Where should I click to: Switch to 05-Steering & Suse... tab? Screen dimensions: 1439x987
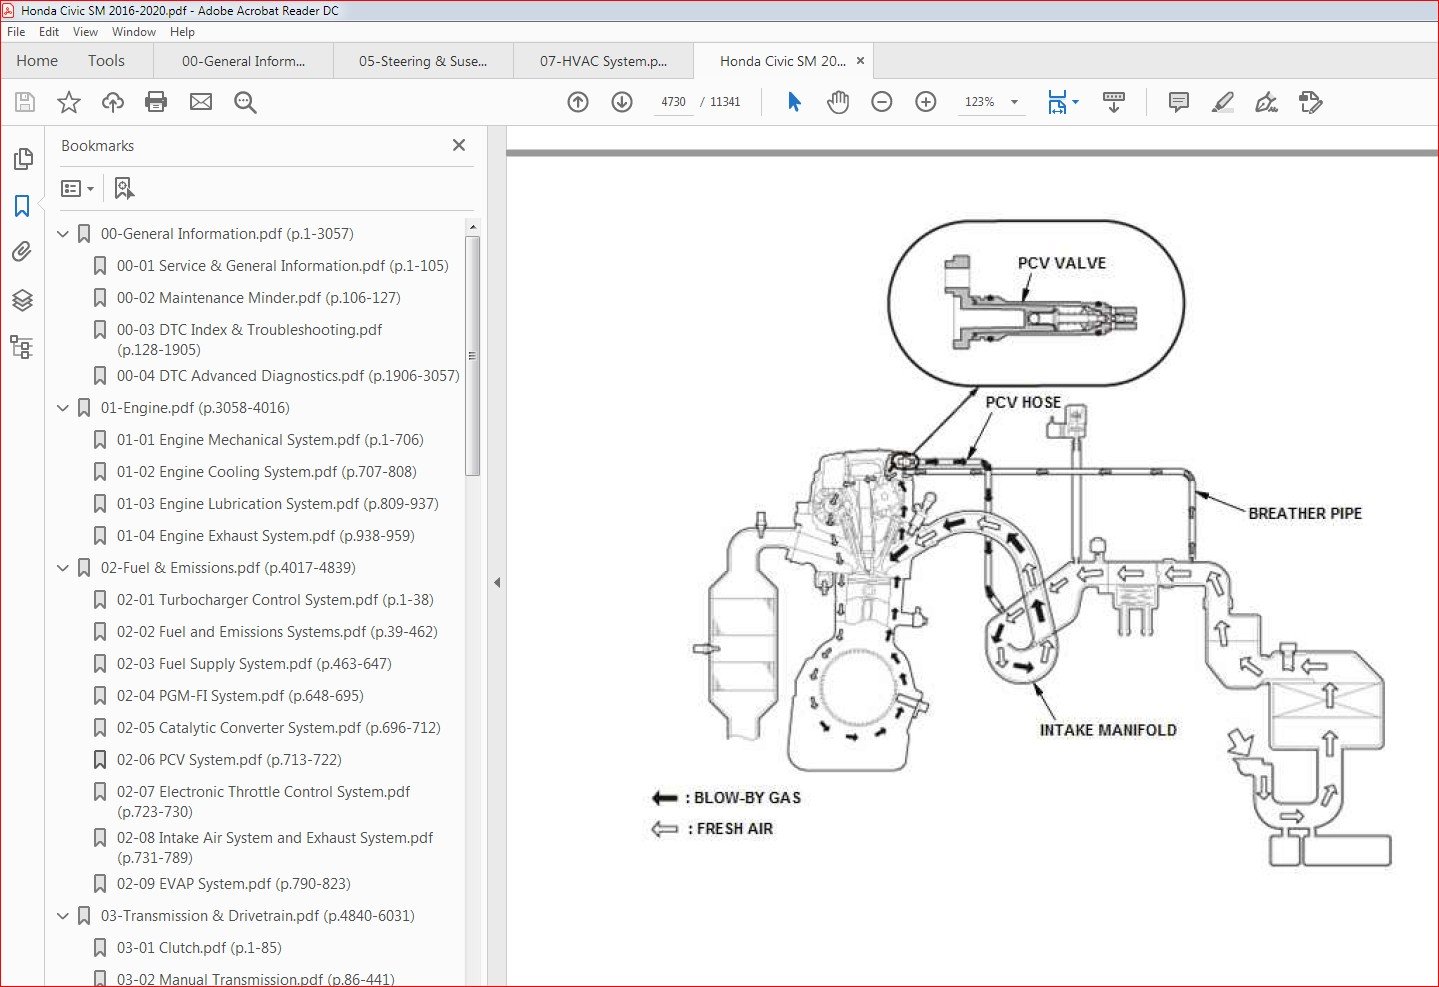tap(423, 61)
